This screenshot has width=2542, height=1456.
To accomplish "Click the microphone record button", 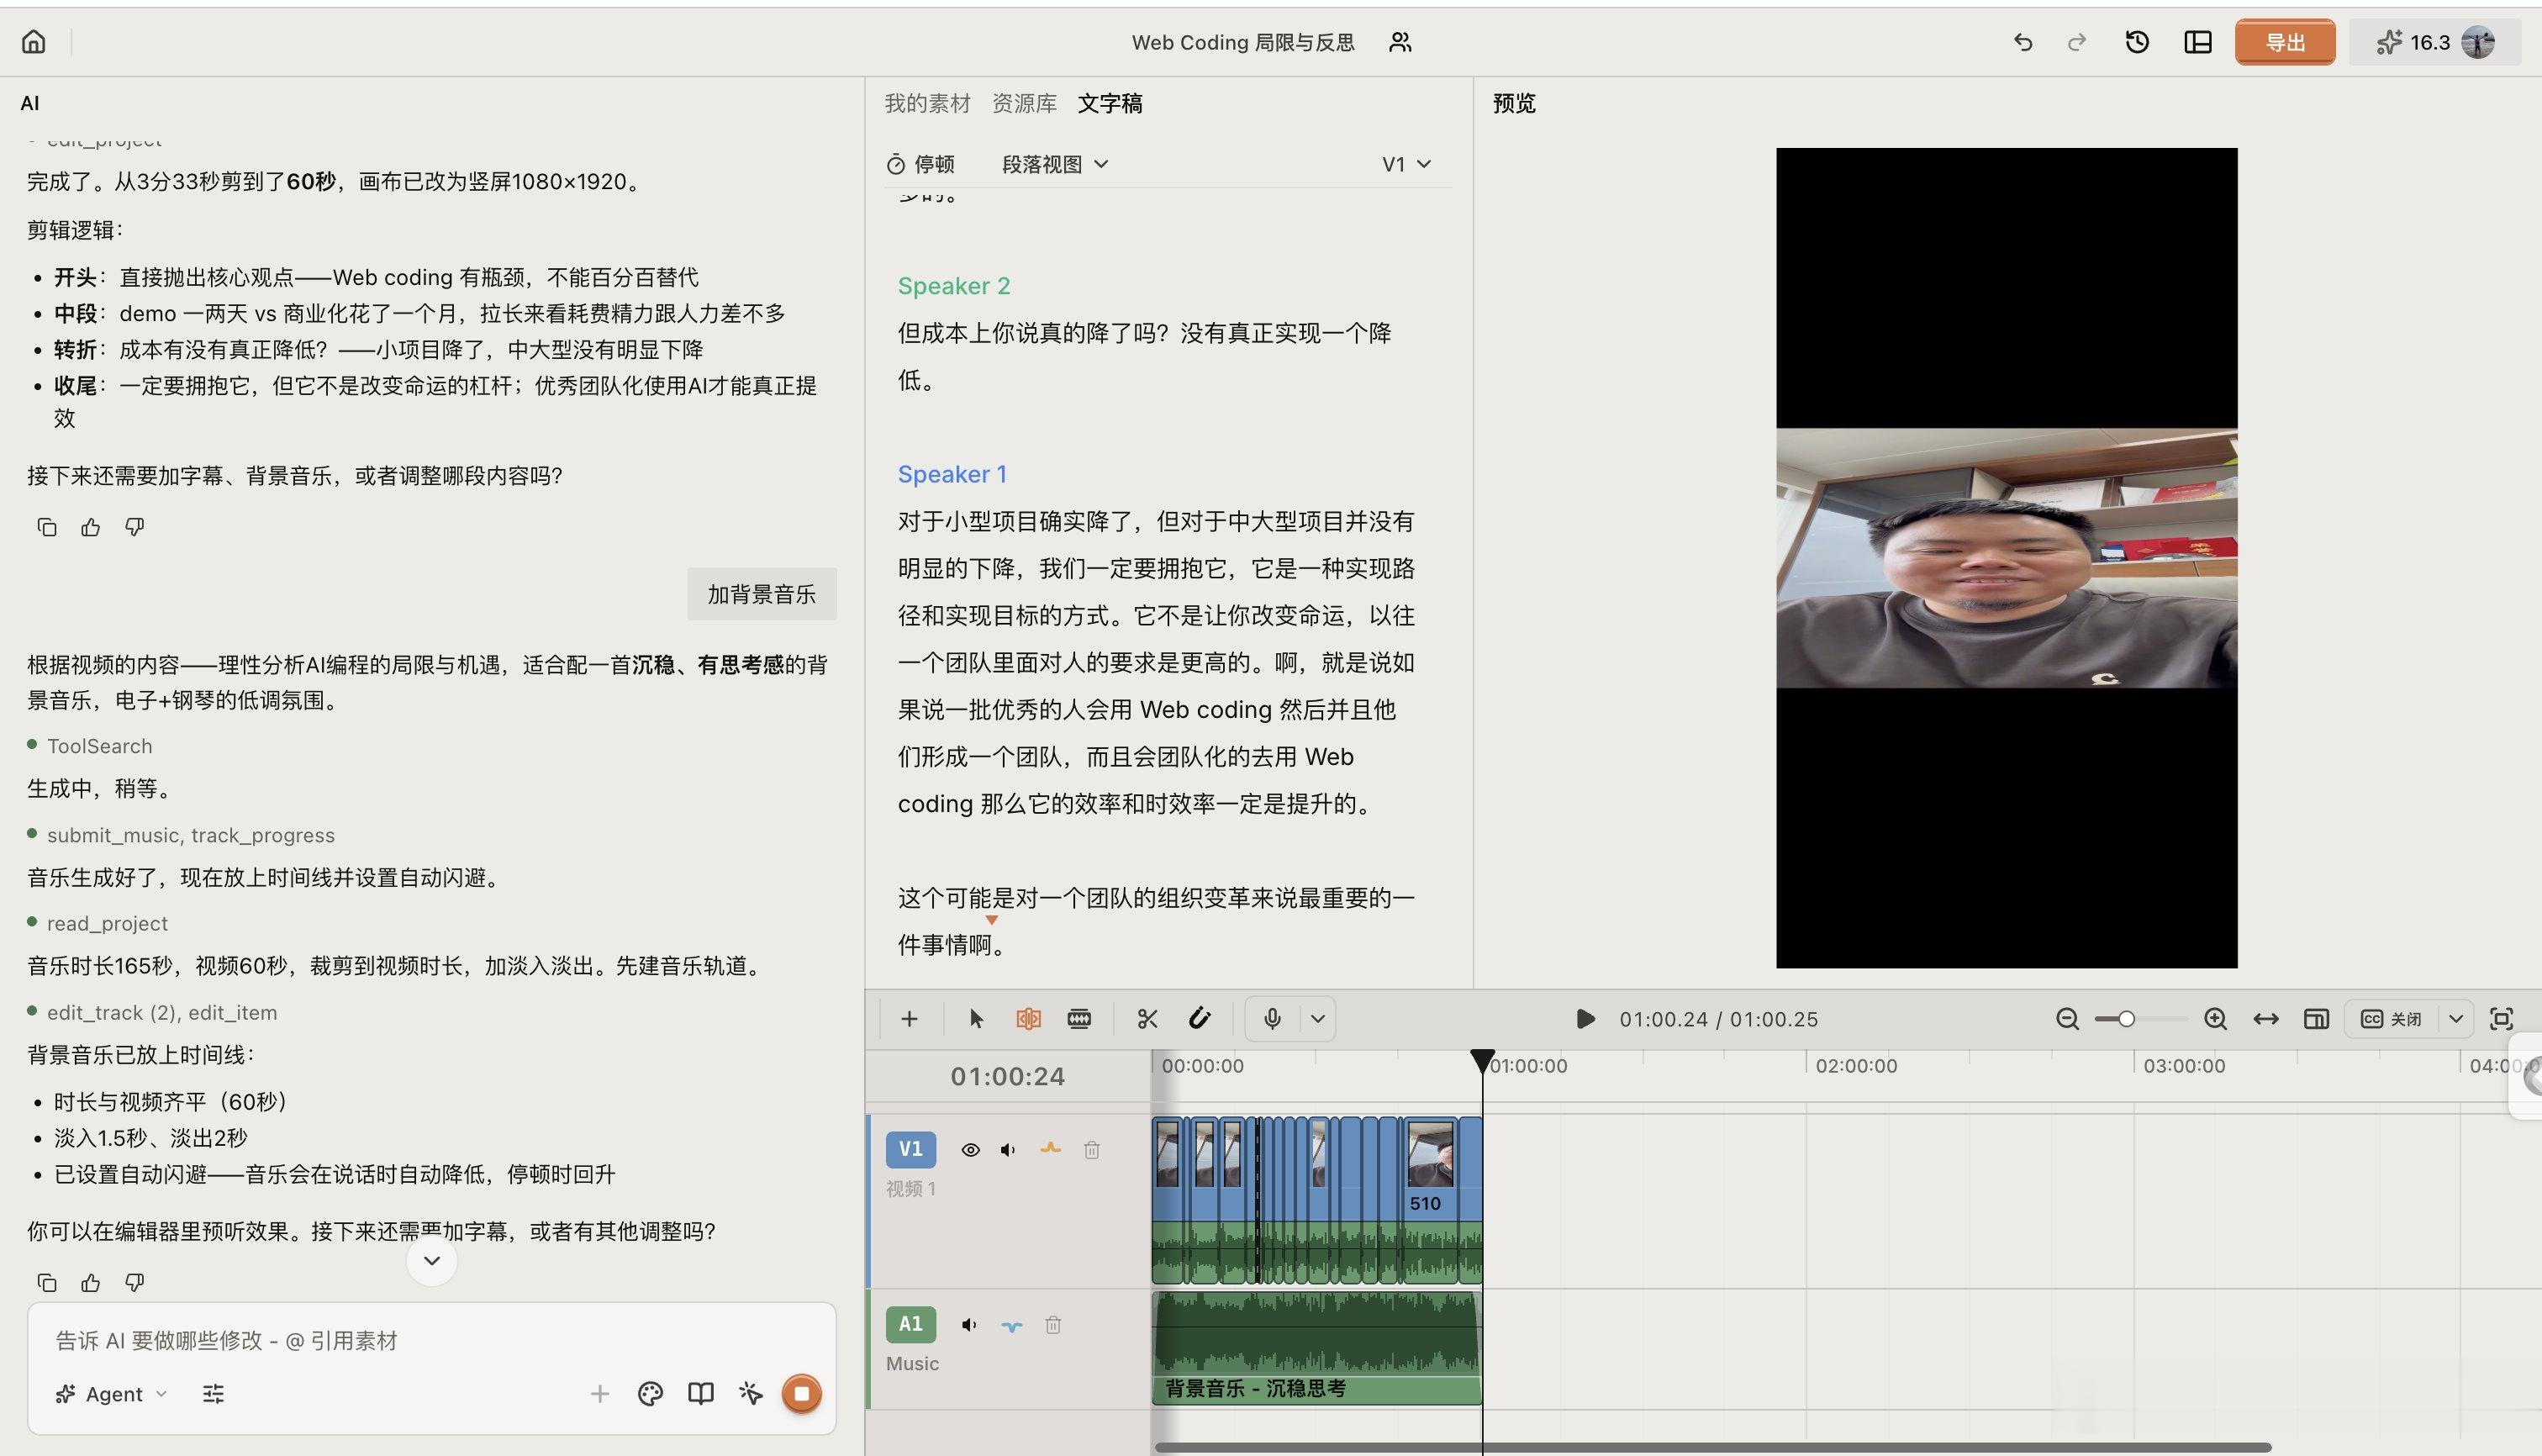I will [1272, 1019].
